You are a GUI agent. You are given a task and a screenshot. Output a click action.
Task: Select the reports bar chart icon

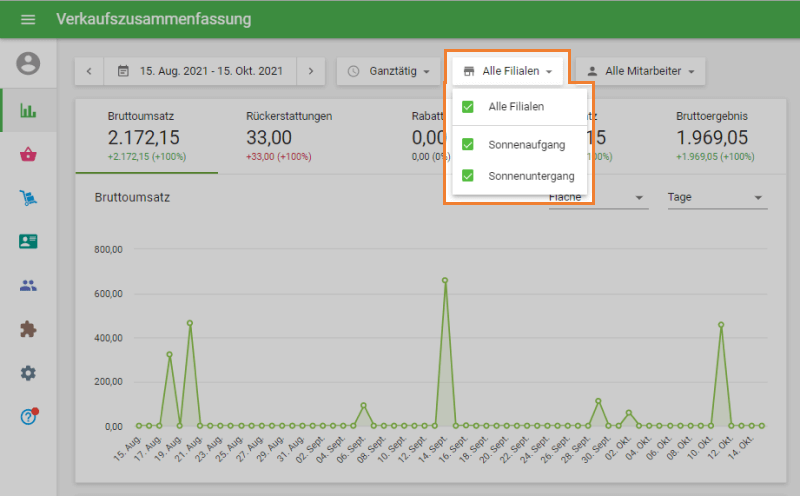click(28, 110)
